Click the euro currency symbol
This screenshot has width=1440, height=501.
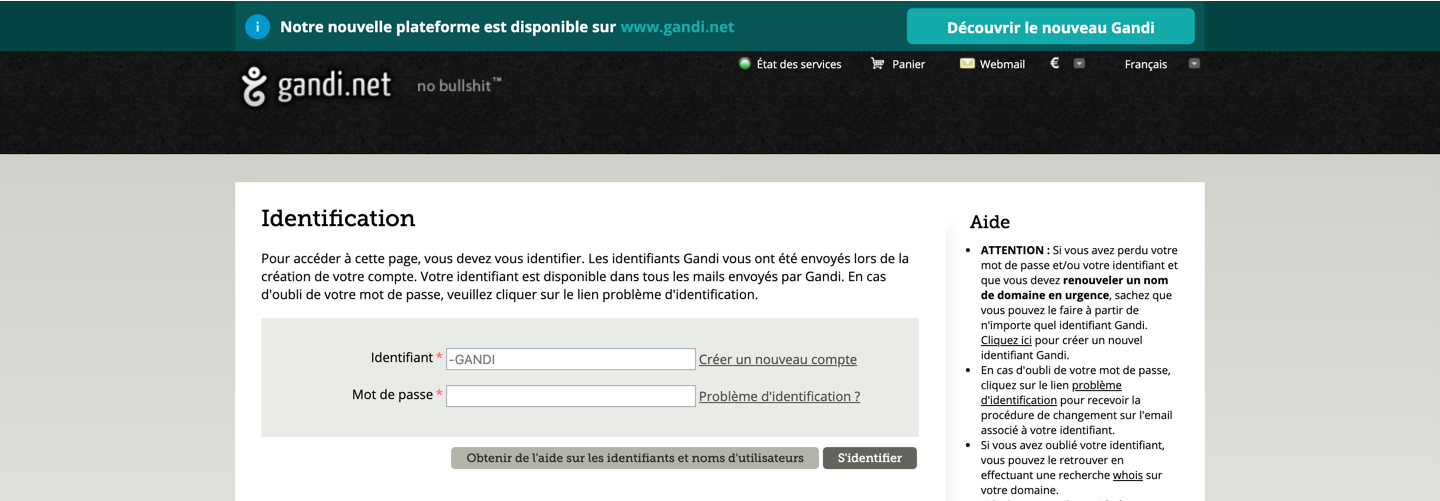(x=1054, y=63)
